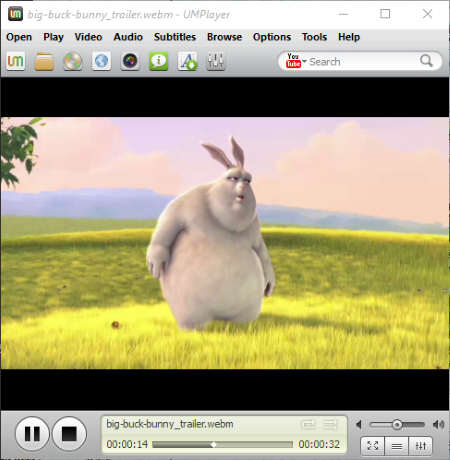Viewport: 450px width, 460px height.
Task: Open the Play menu
Action: tap(53, 37)
